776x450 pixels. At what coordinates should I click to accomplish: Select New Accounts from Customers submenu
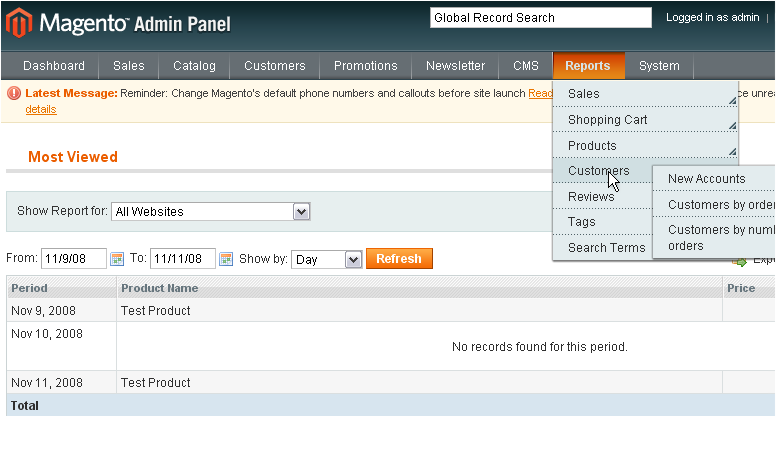[707, 179]
